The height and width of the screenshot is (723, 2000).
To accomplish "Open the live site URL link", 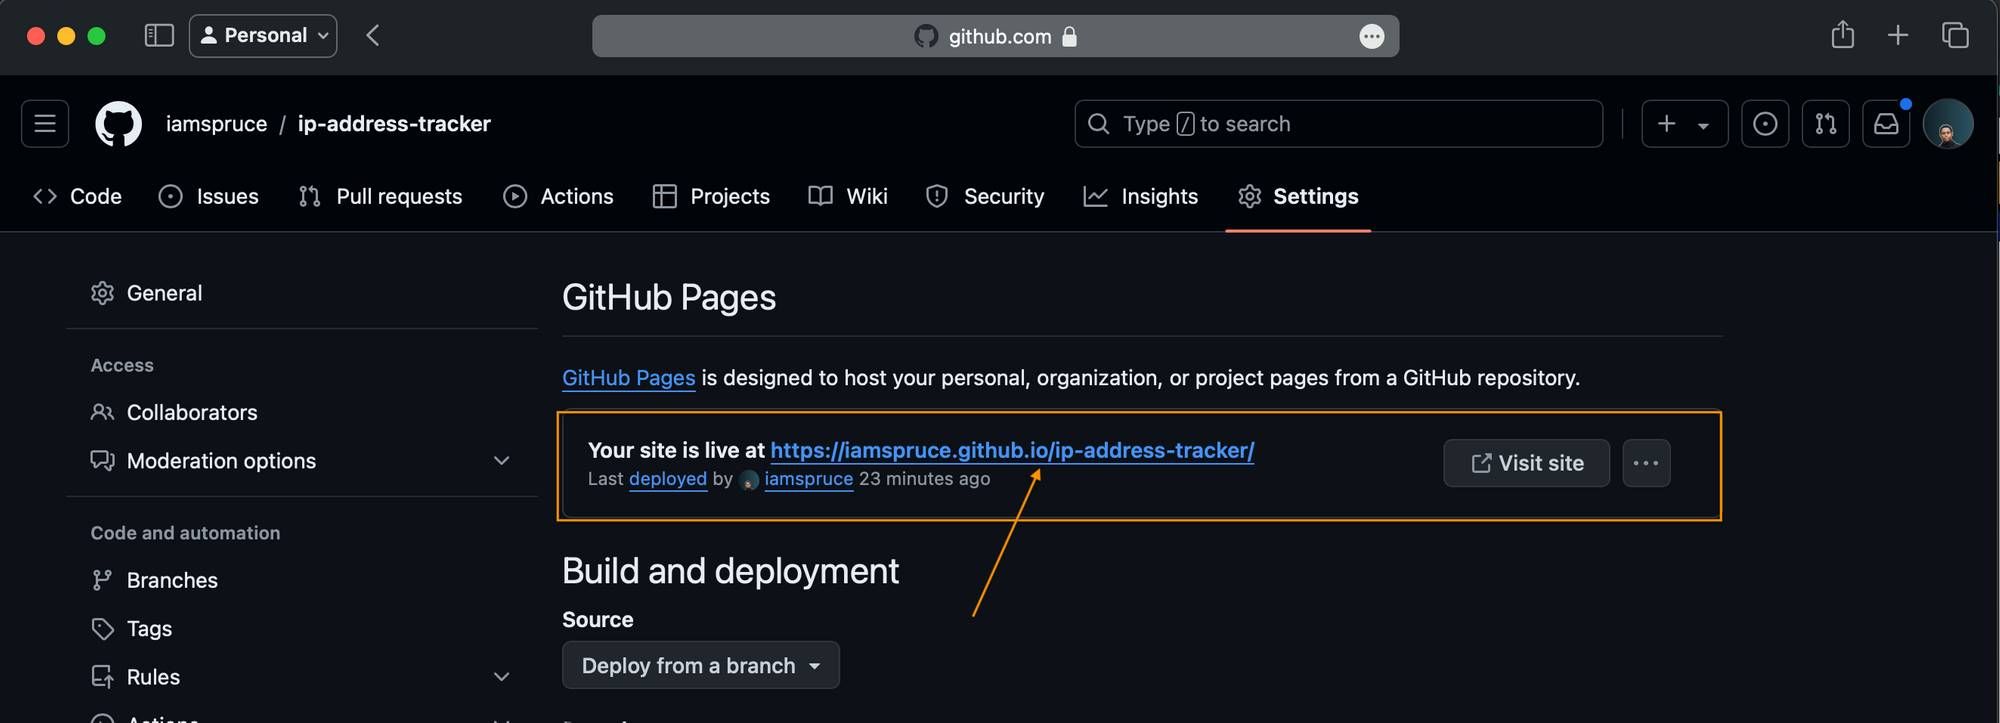I will click(x=1012, y=450).
